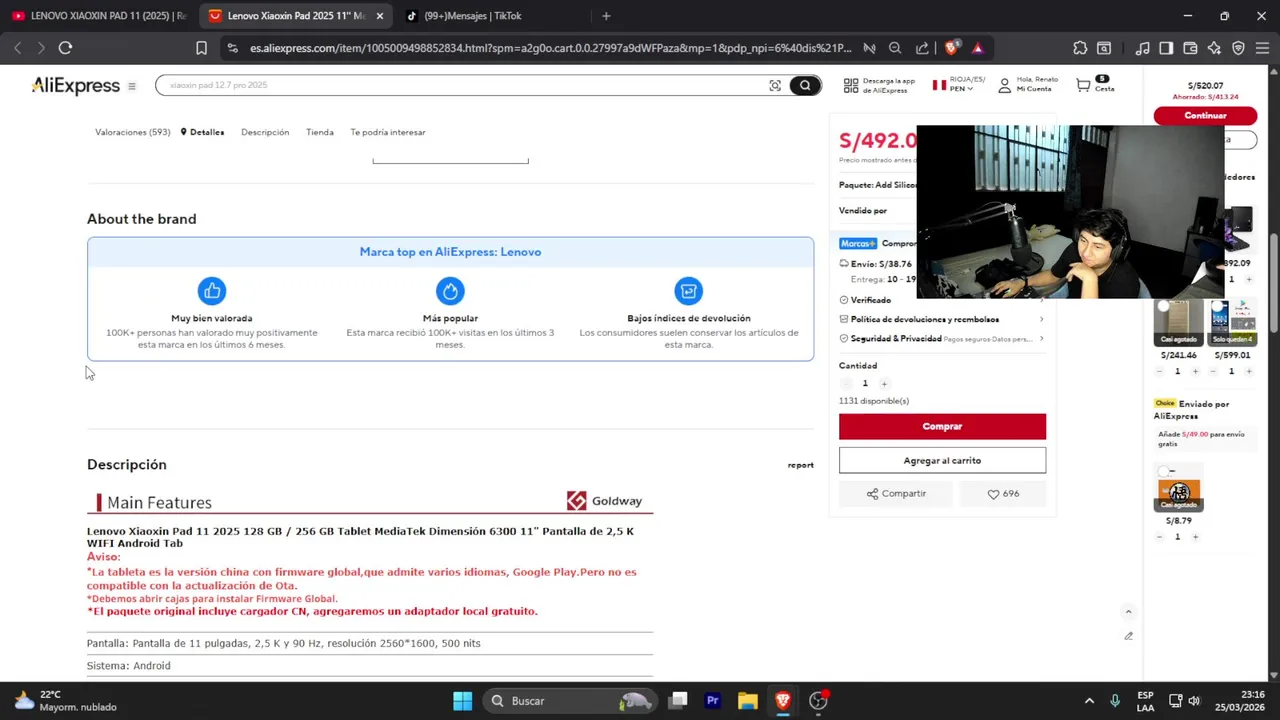The height and width of the screenshot is (720, 1280).
Task: Select checkbox on S/8.79 cart item
Action: coord(1165,471)
